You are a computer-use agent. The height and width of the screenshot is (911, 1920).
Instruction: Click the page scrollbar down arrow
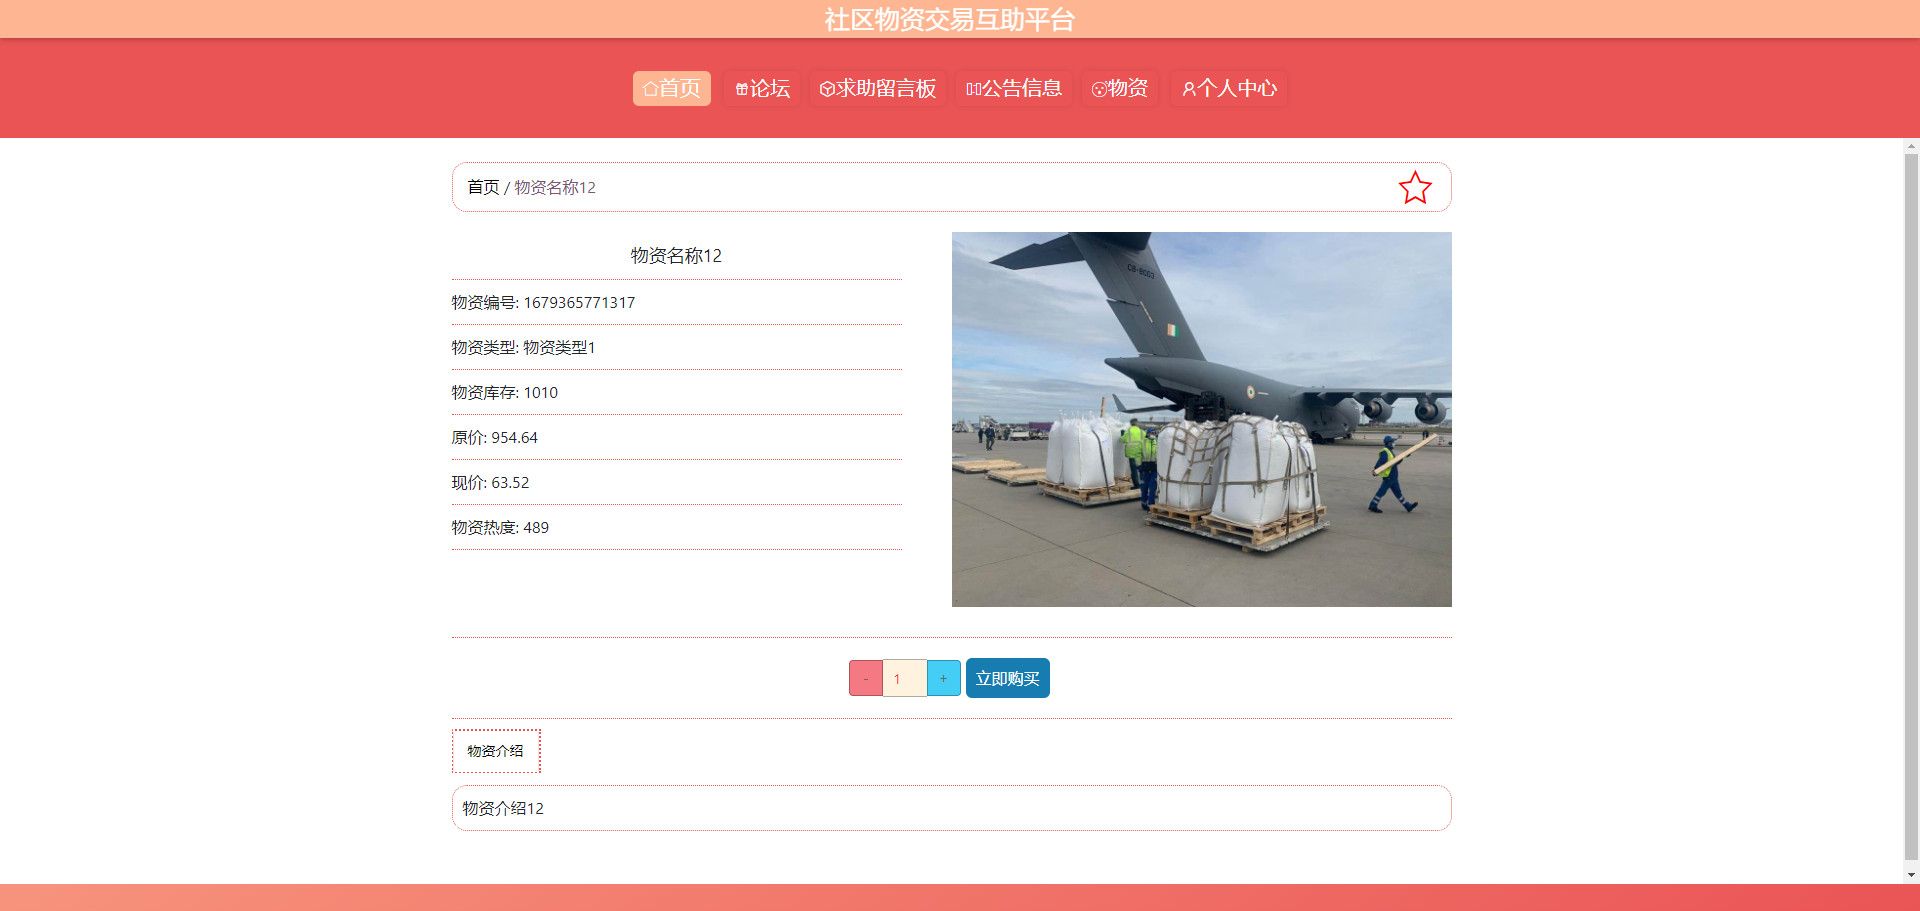pyautogui.click(x=1911, y=875)
